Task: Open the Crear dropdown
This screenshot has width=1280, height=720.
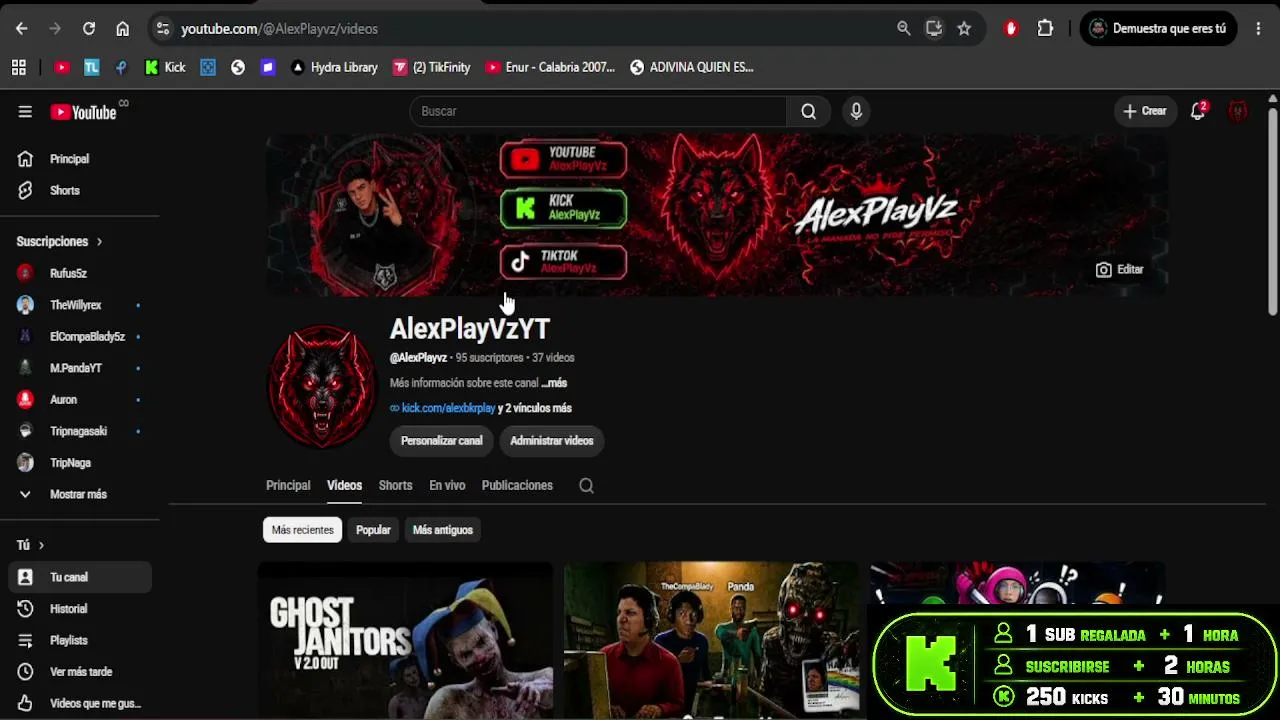Action: pyautogui.click(x=1145, y=111)
